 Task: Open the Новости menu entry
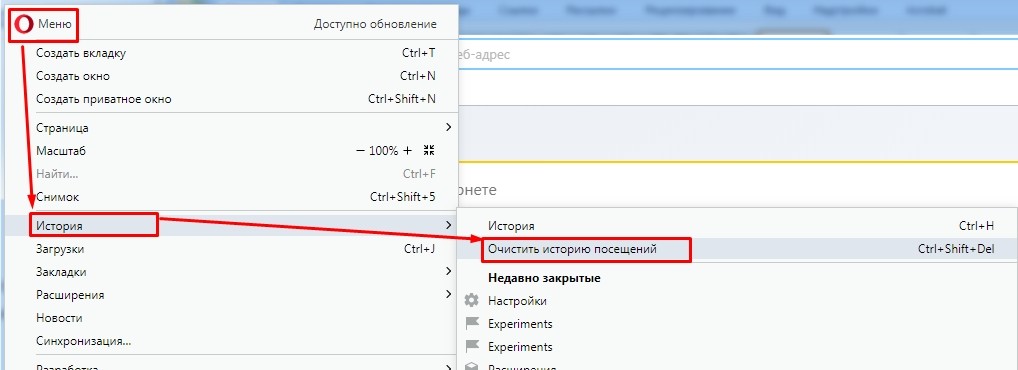232,318
